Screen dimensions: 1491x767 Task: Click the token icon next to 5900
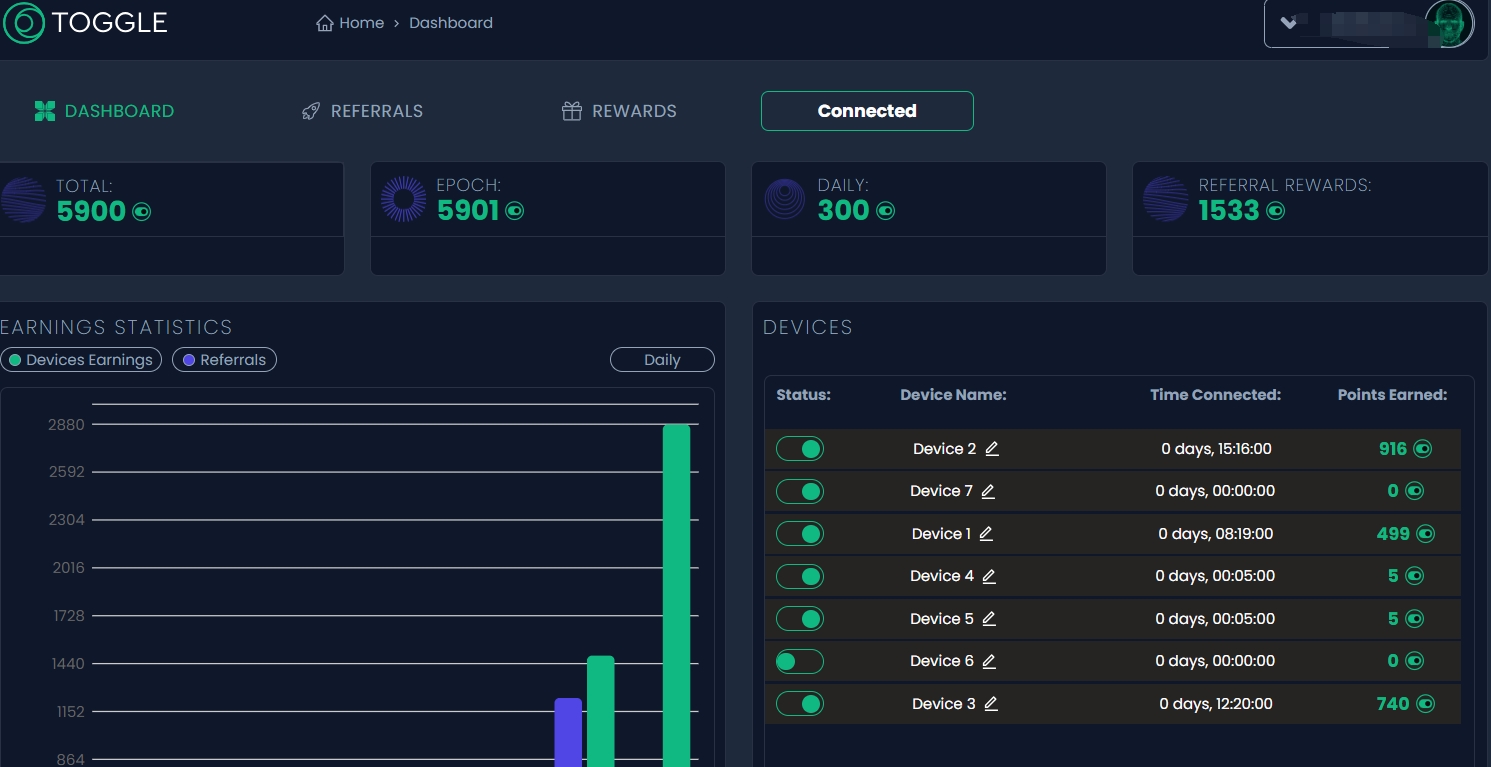tap(142, 212)
